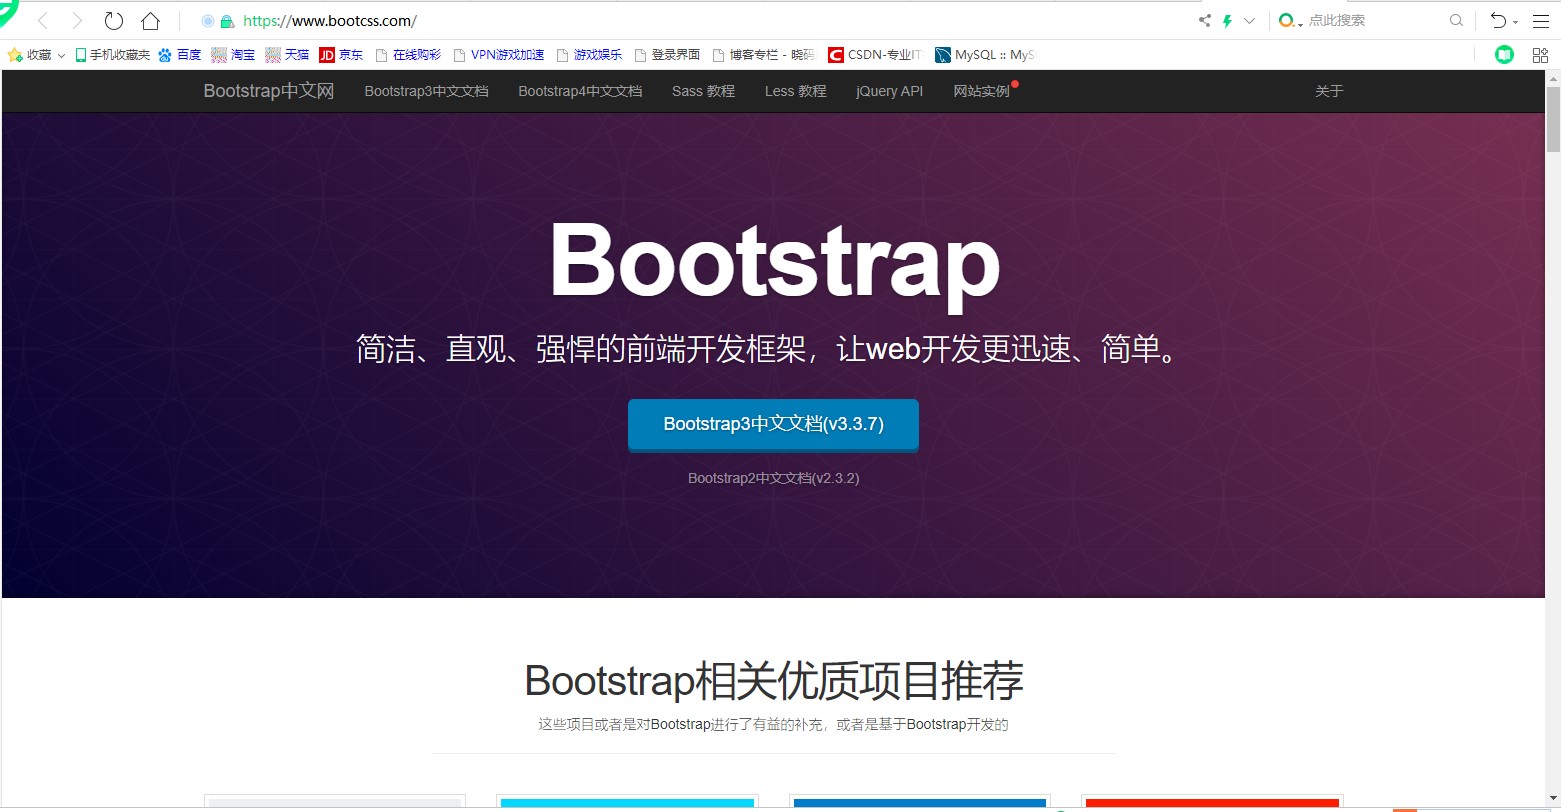Expand the 收藏 dropdown arrow

pyautogui.click(x=61, y=56)
